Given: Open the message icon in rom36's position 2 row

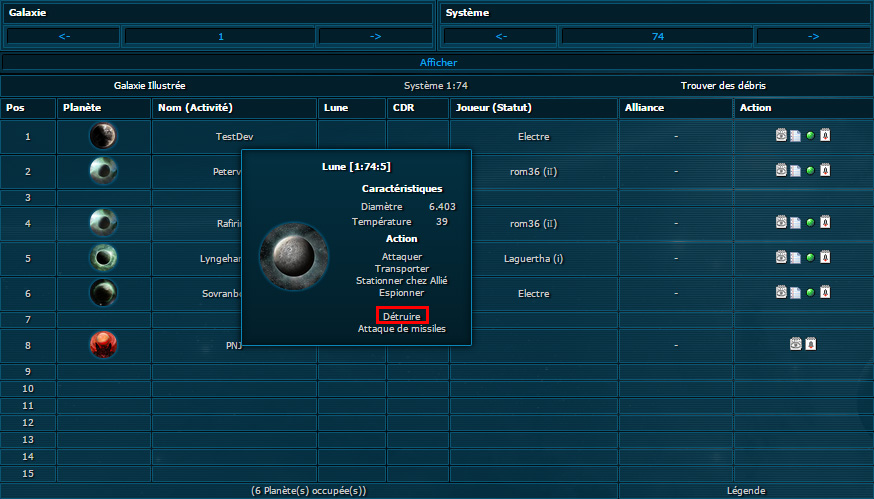Looking at the screenshot, I should tap(795, 171).
